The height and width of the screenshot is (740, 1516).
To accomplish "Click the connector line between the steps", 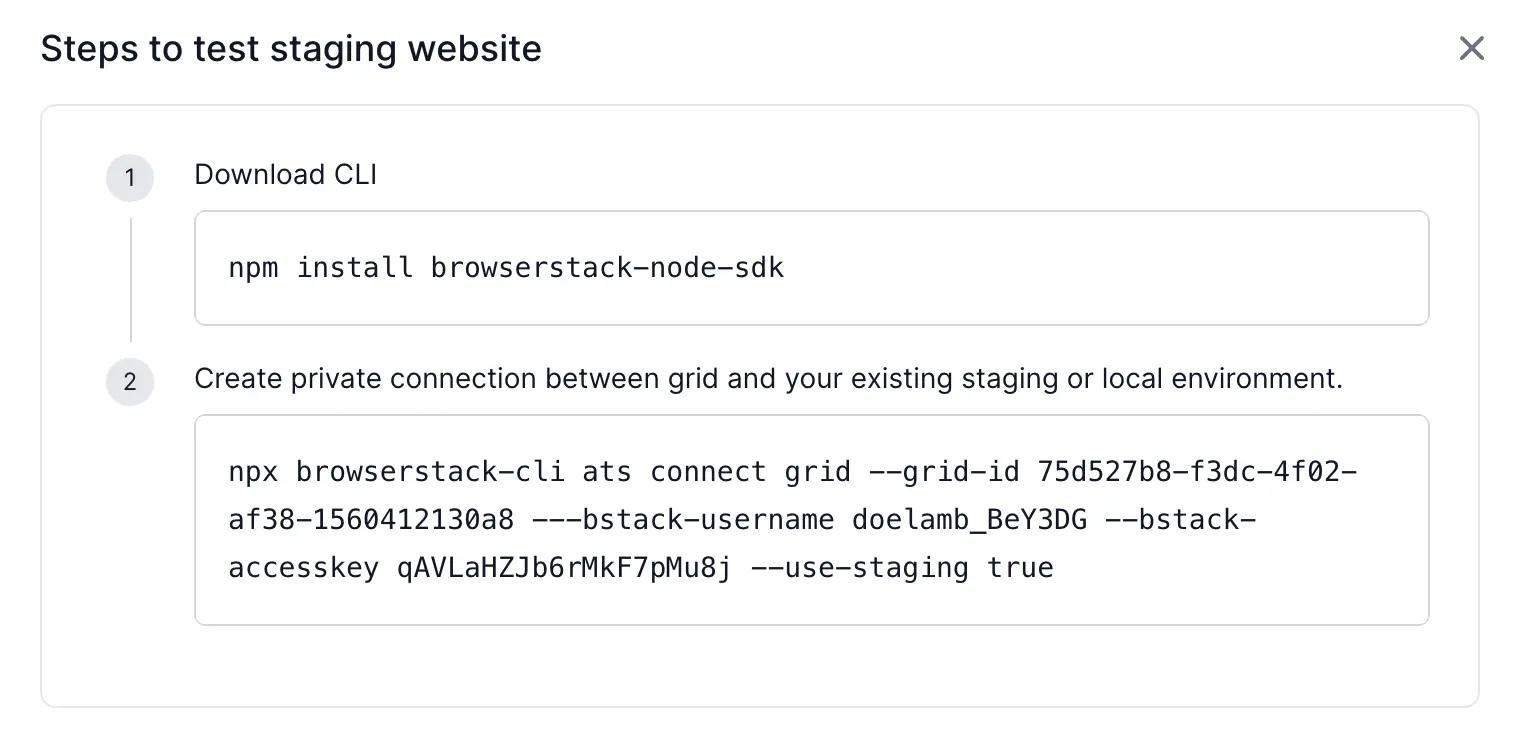I will (130, 280).
